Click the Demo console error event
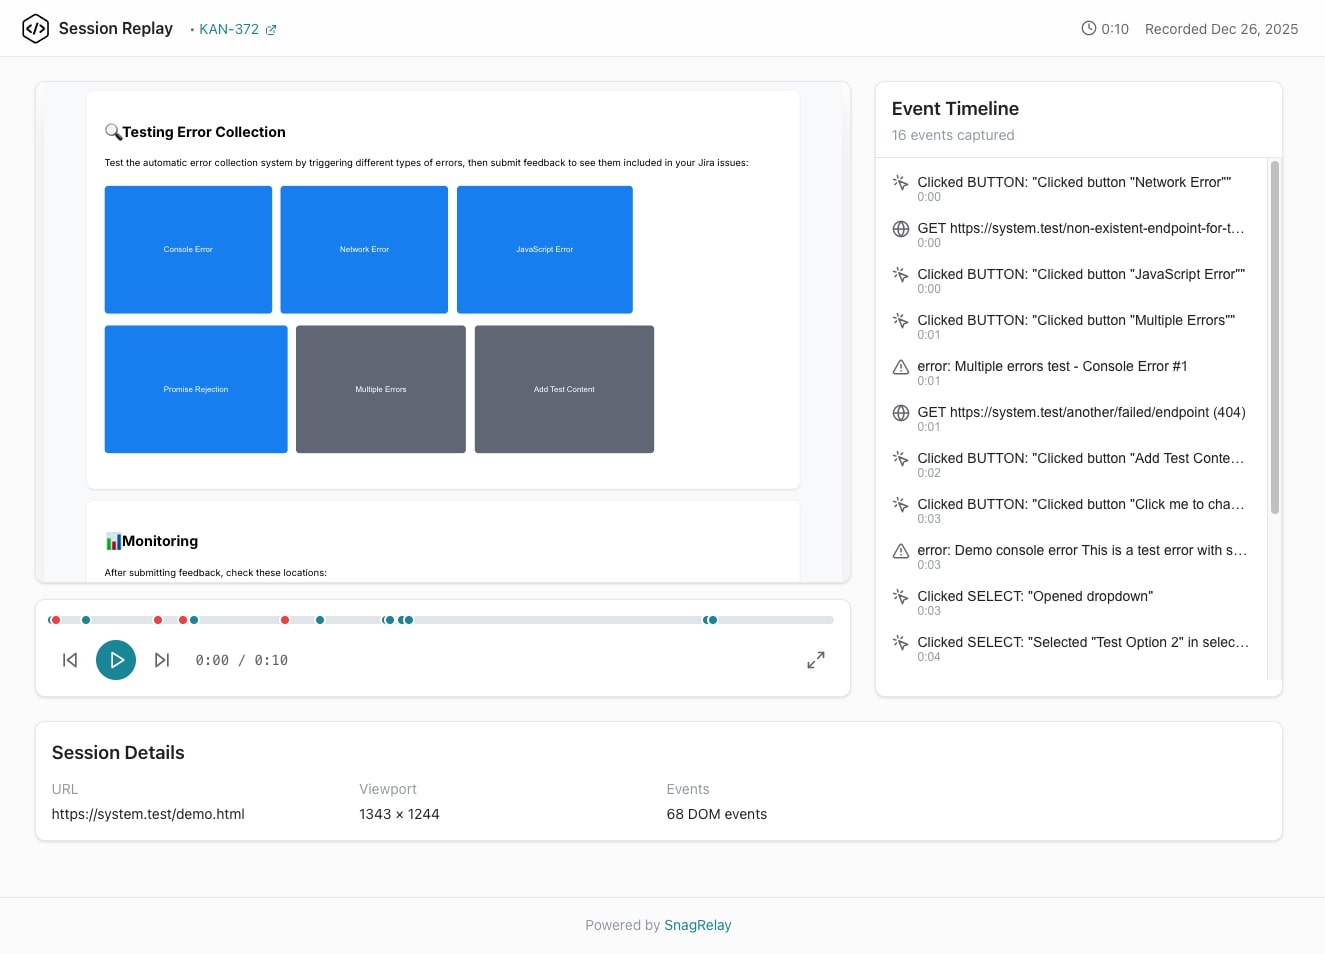 [1081, 551]
